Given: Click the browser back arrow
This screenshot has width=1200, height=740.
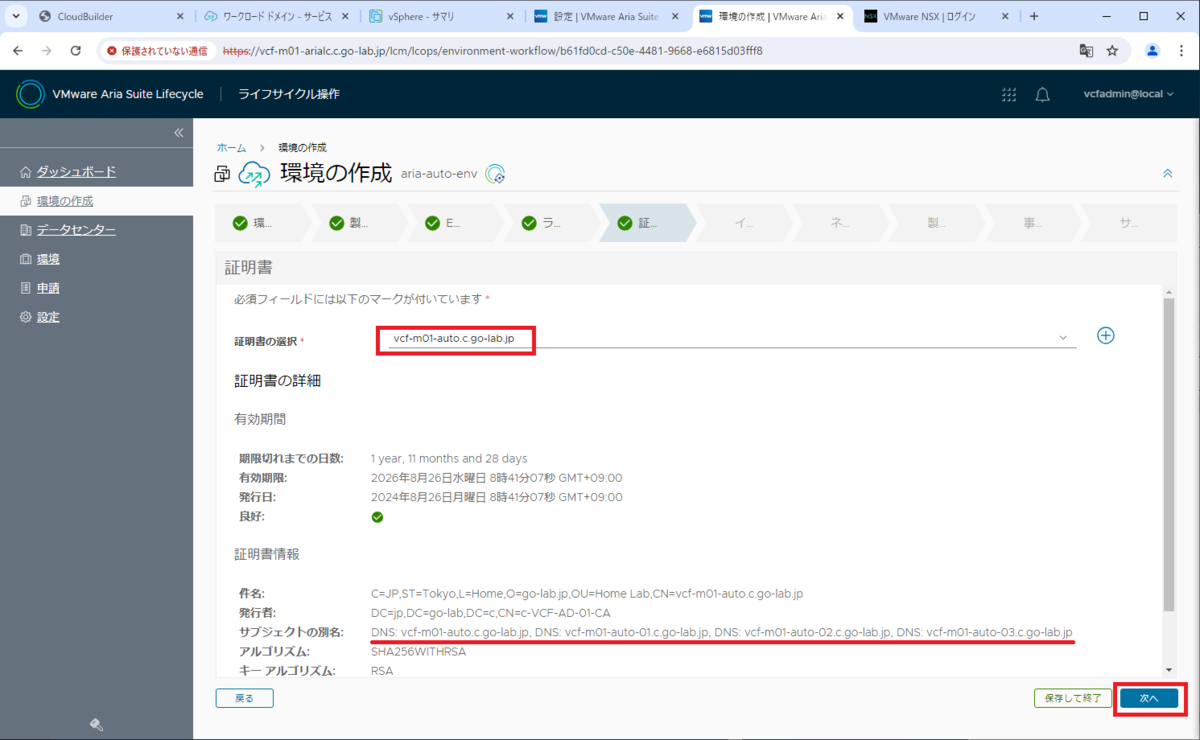Looking at the screenshot, I should click(19, 50).
